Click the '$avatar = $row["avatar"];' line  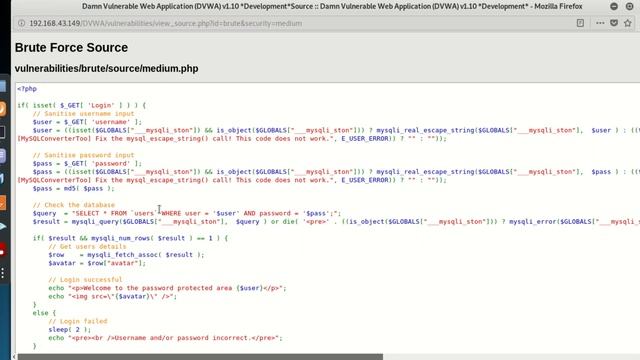97,263
